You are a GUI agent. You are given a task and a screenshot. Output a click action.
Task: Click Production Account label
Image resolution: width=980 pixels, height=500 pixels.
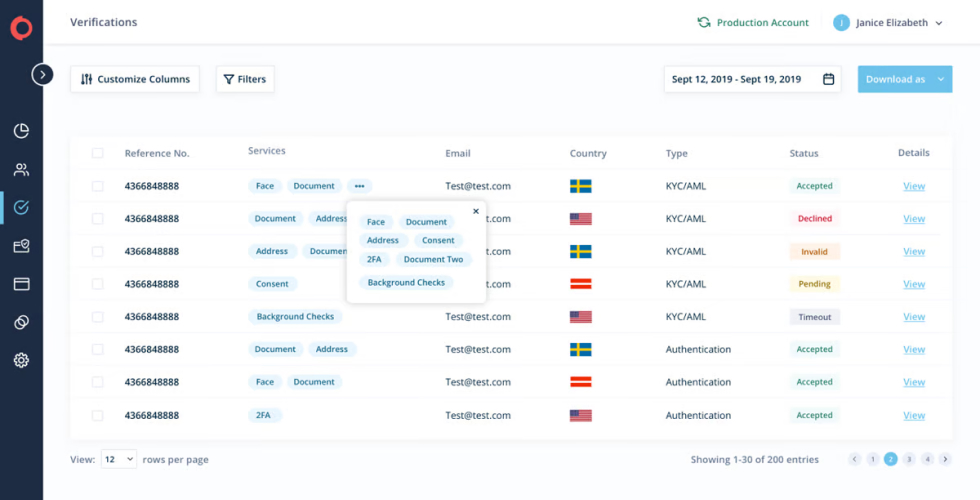tap(762, 22)
